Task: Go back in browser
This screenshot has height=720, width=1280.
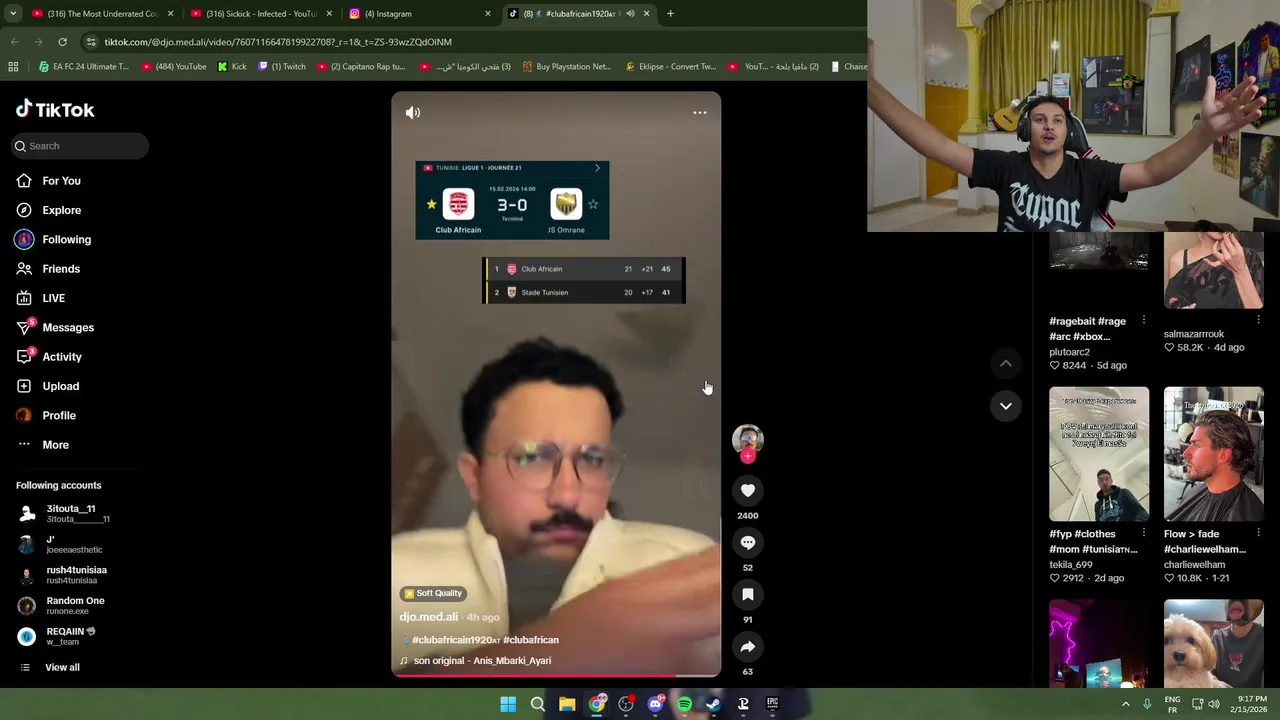Action: point(14,42)
